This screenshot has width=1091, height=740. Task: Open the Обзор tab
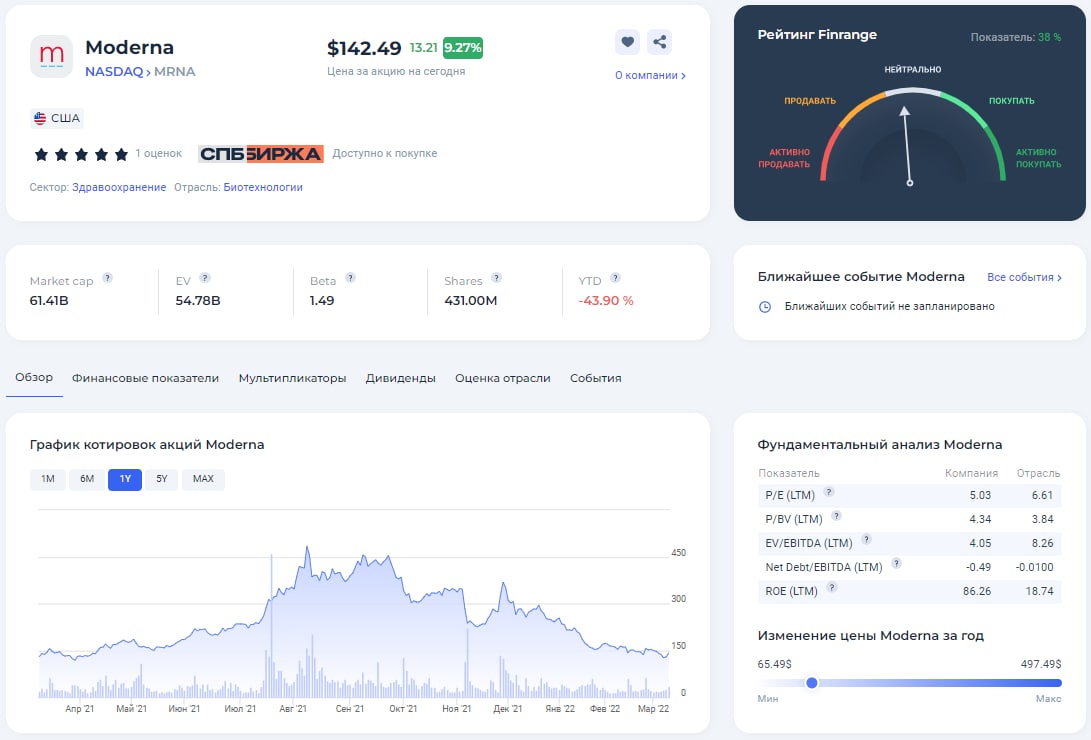click(34, 378)
